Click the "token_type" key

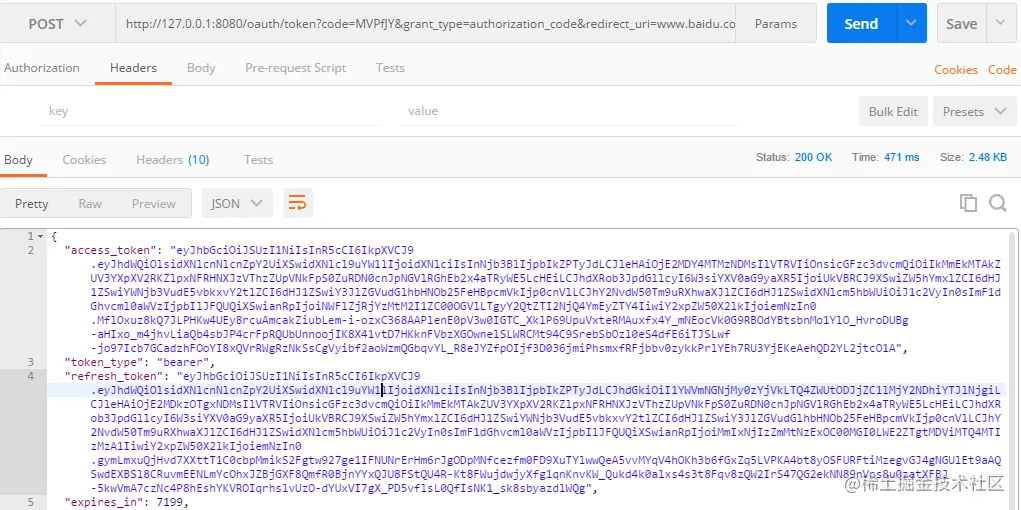(x=104, y=362)
